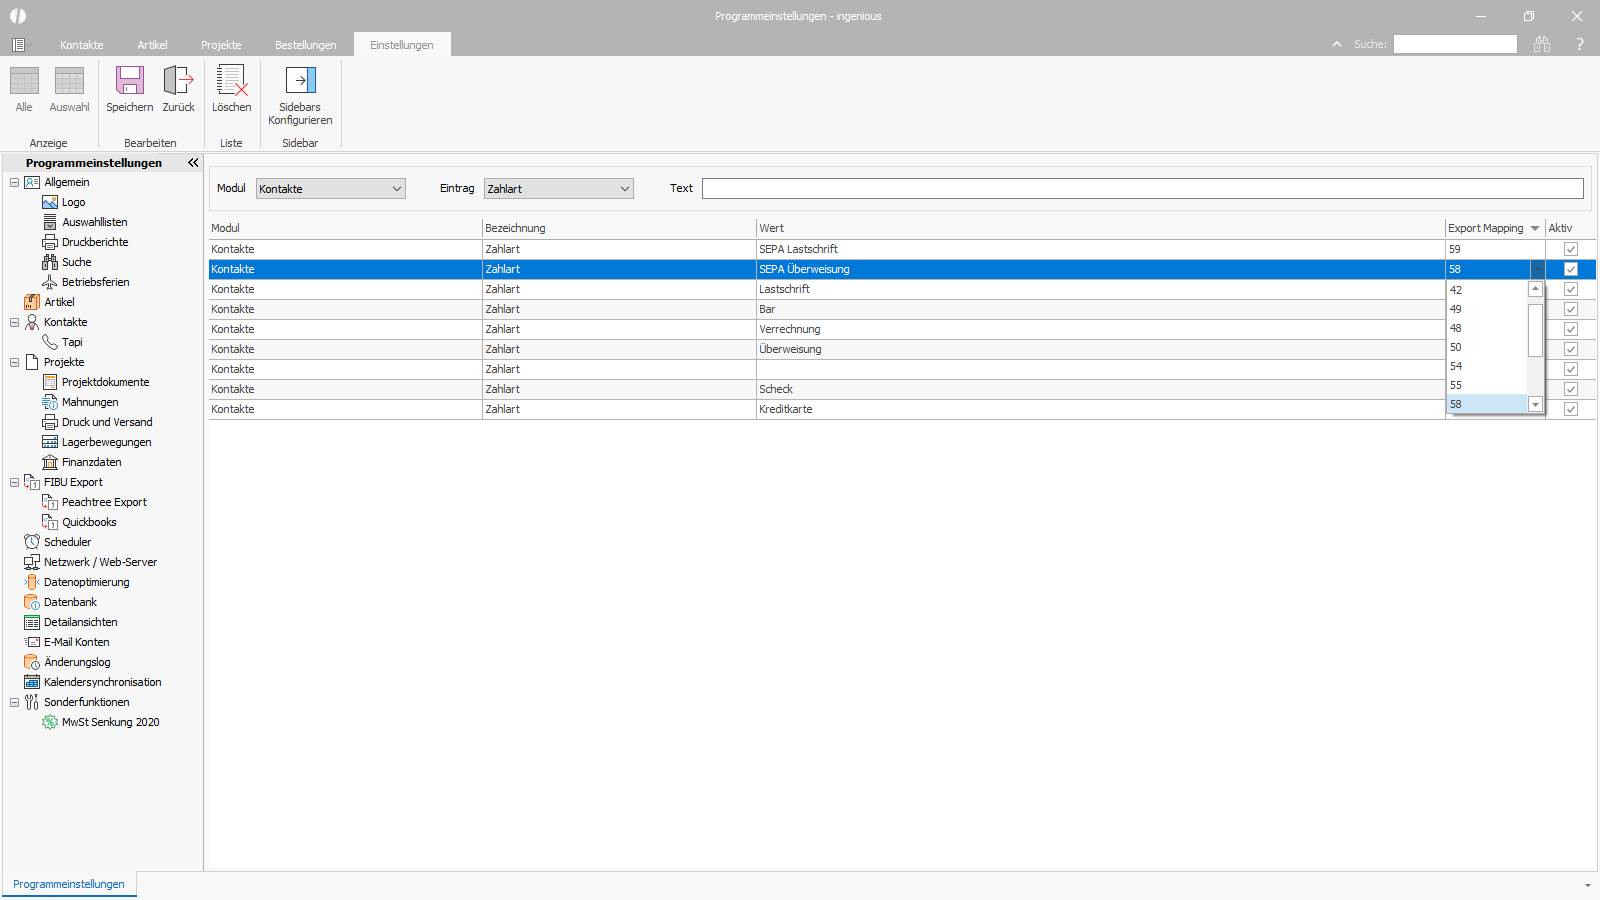Click the Speichern save icon
The width and height of the screenshot is (1600, 900).
130,81
